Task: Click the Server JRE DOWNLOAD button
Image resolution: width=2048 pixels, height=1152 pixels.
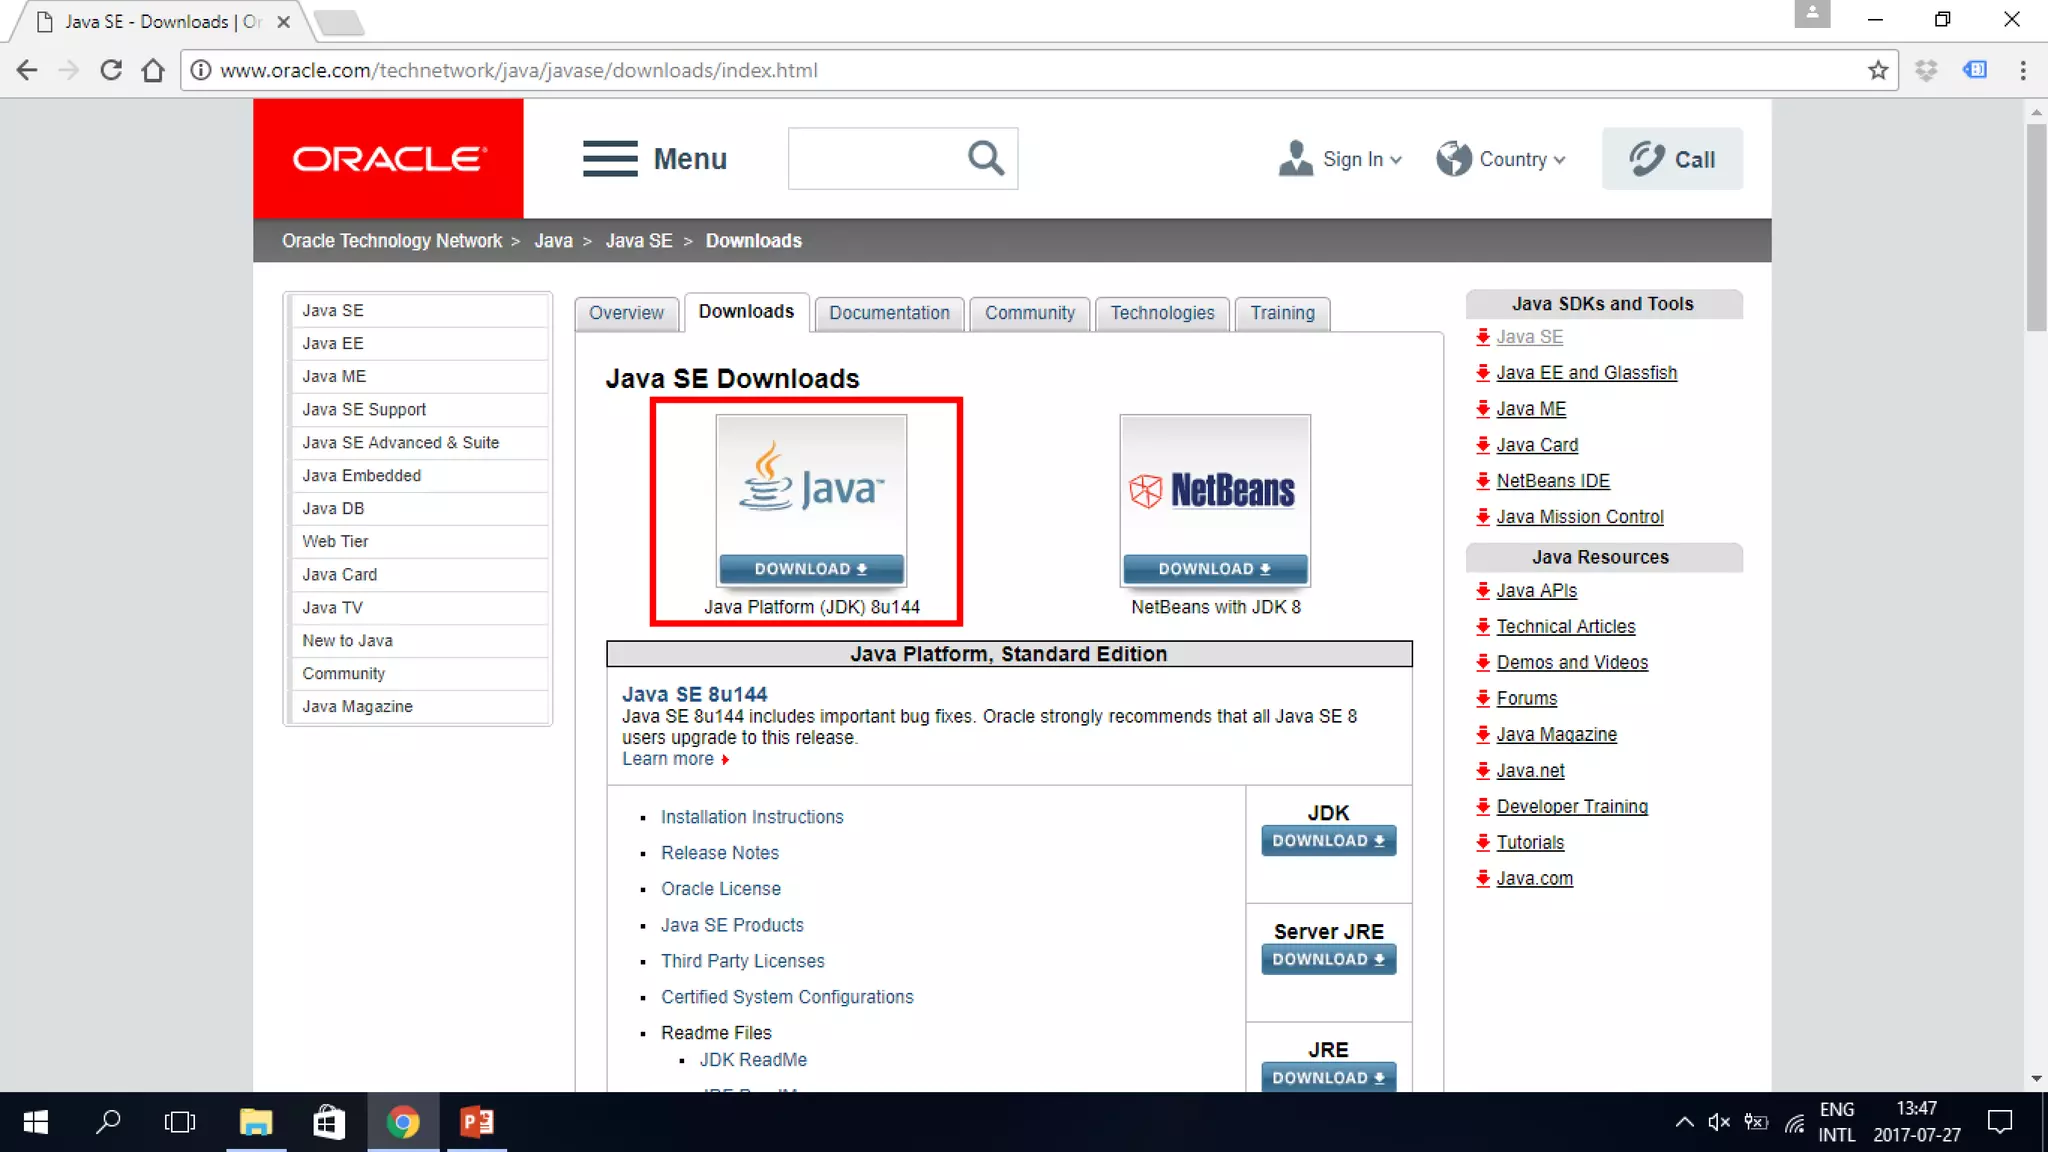Action: tap(1328, 959)
